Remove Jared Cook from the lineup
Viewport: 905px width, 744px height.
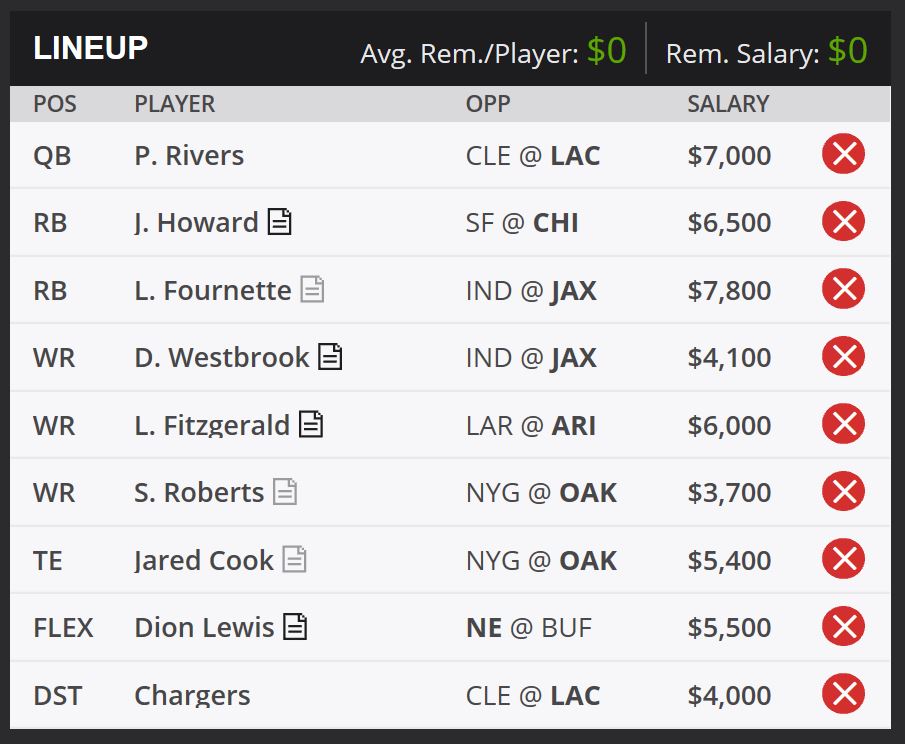843,559
